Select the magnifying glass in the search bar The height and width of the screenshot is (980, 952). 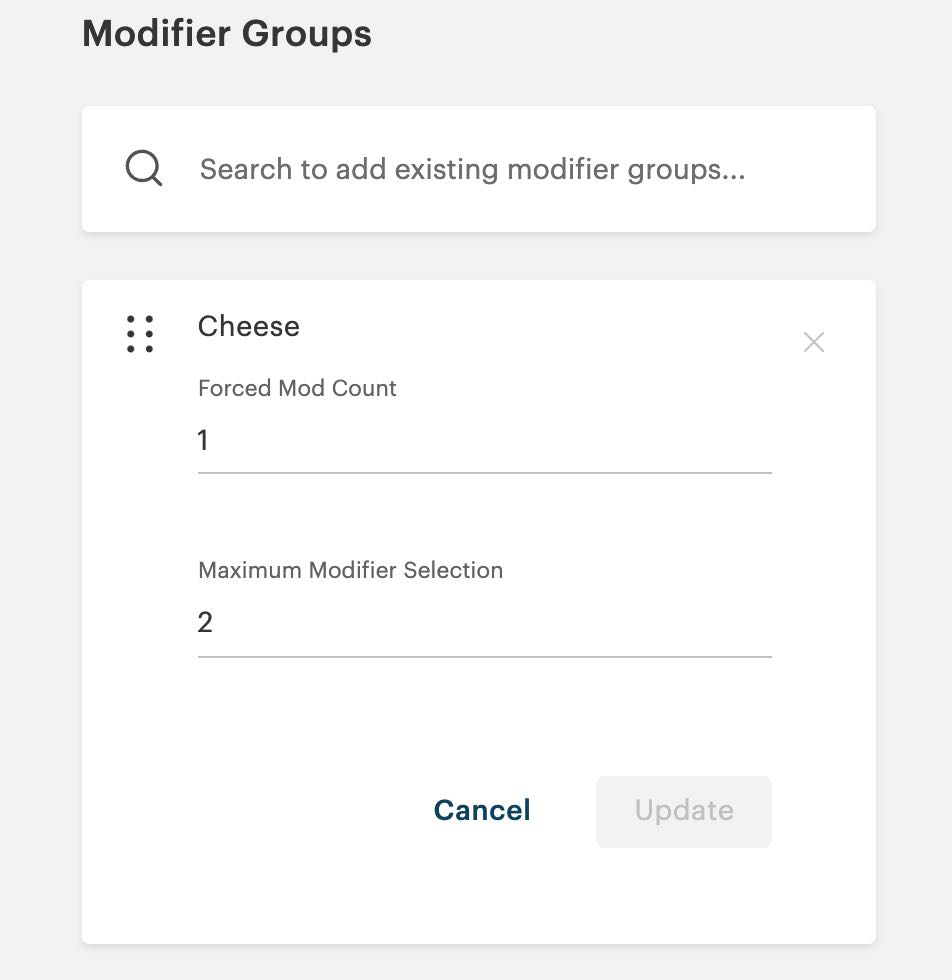coord(144,168)
